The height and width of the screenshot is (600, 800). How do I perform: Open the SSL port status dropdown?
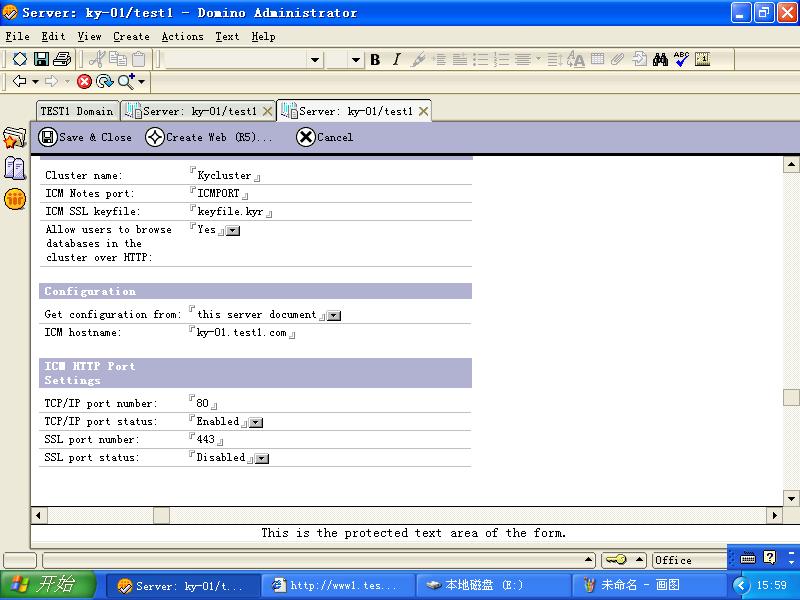[262, 458]
